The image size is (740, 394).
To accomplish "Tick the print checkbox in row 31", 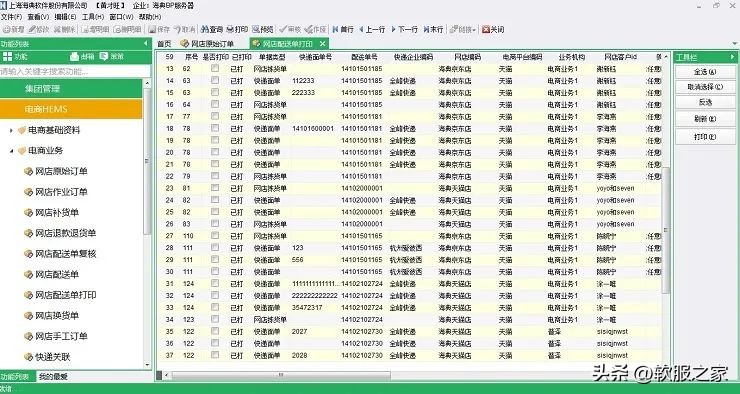I will 215,283.
